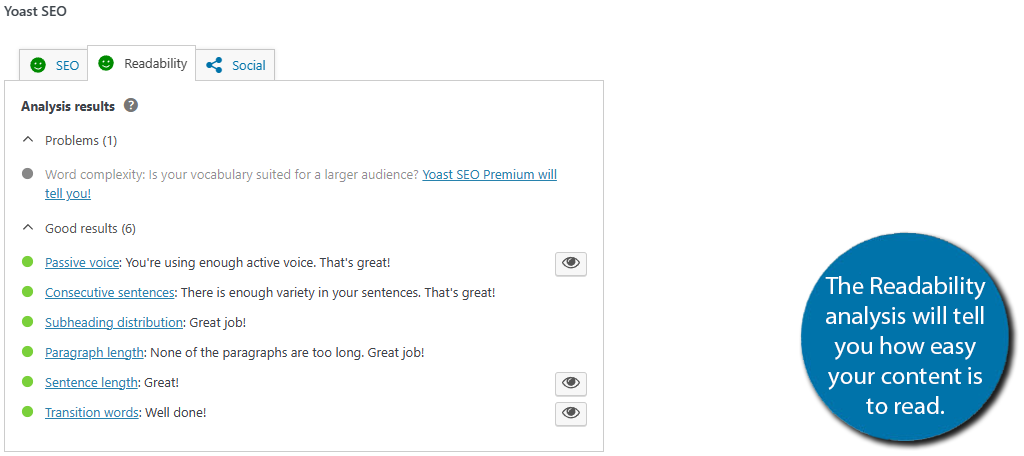Toggle Sentence length highlighting eye button

tap(571, 383)
